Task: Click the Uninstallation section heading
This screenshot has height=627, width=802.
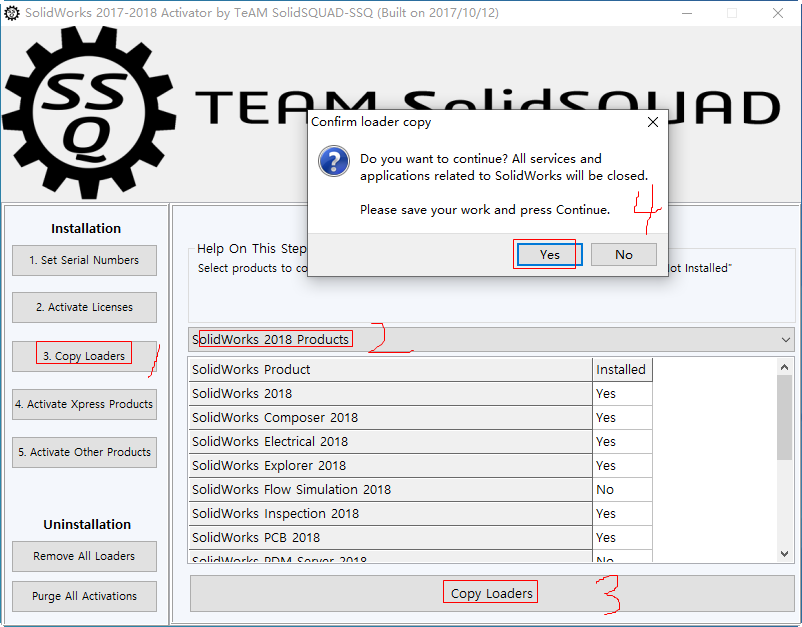Action: [x=87, y=525]
